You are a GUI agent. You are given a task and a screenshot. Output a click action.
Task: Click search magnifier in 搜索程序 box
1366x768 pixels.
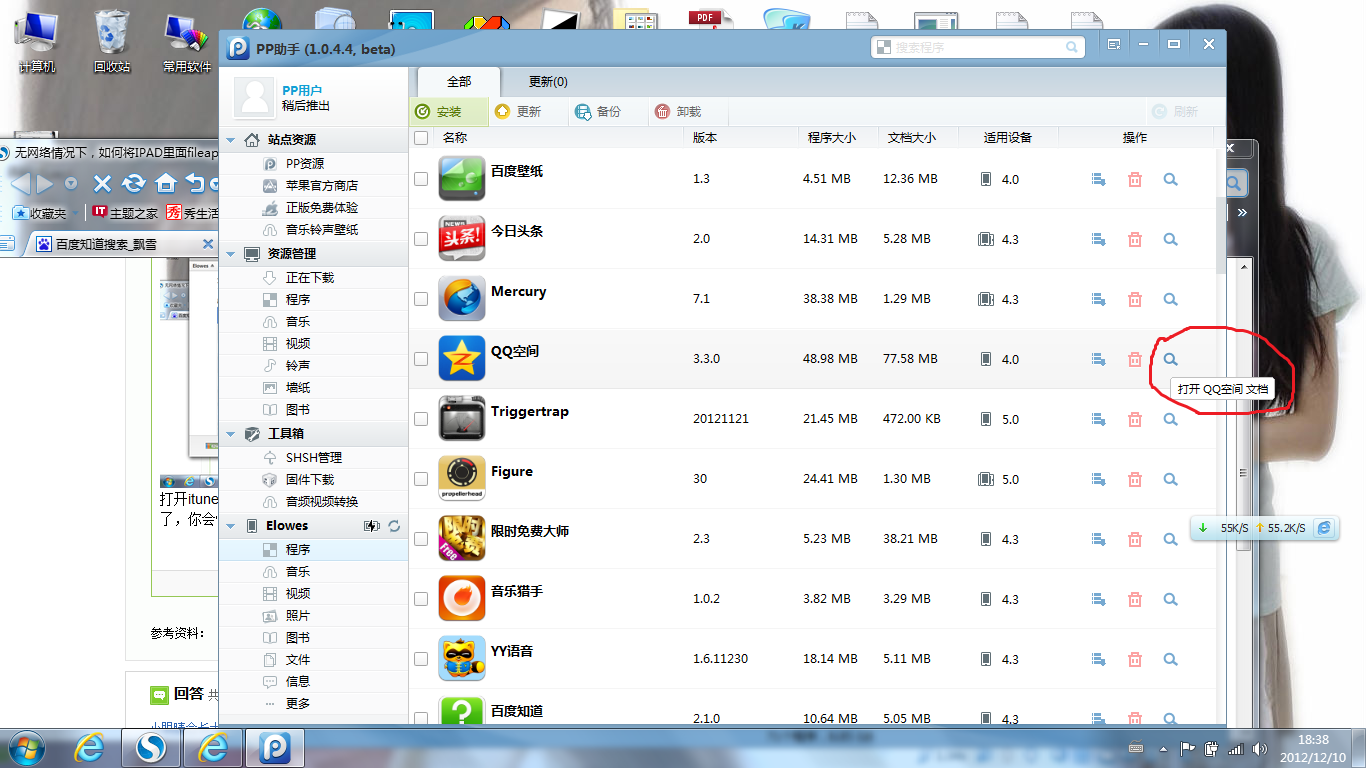tap(1072, 47)
